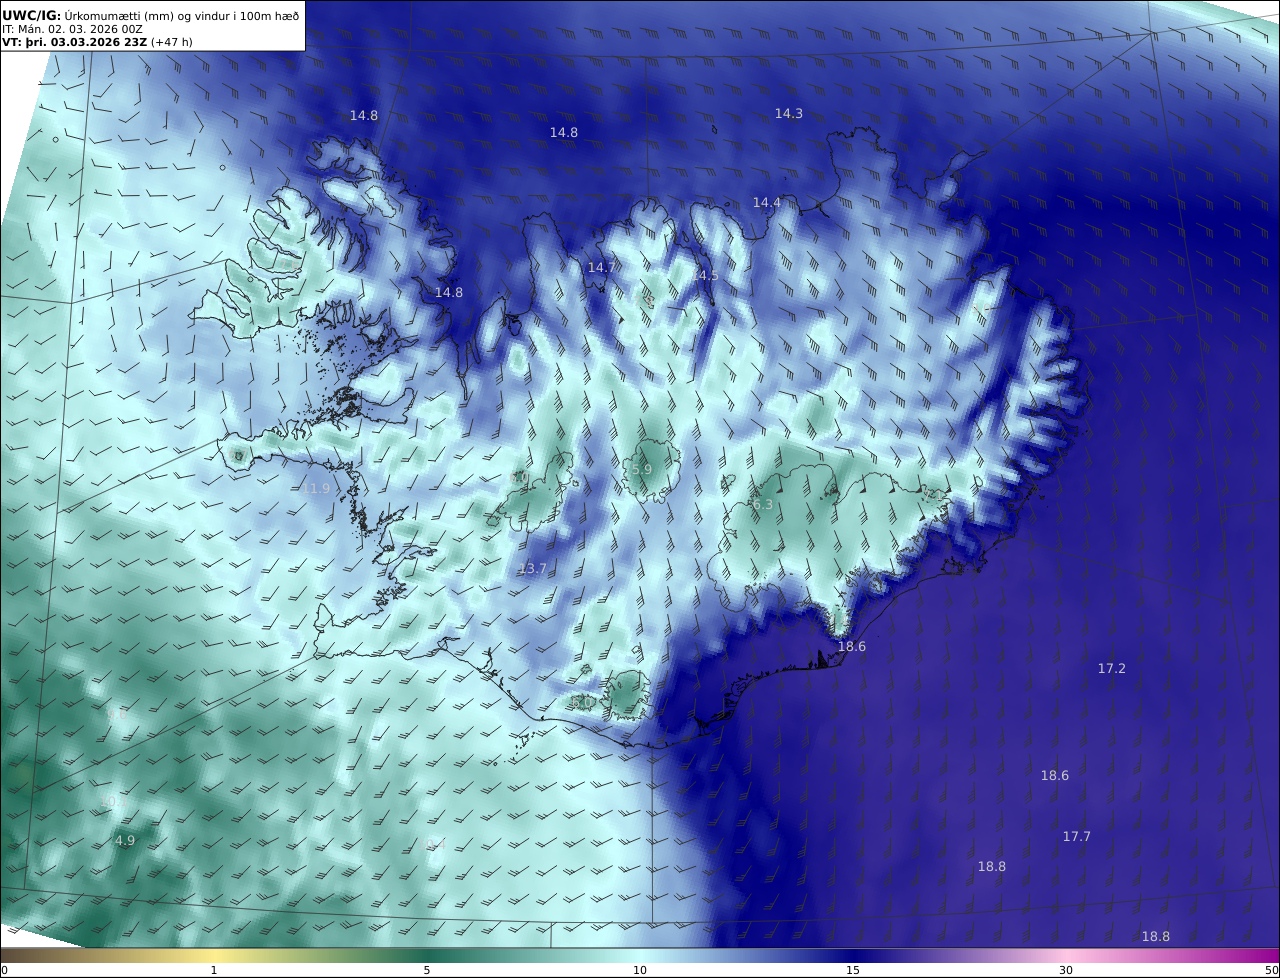Click the colorbar tick label 50
Screen dimensions: 1280x978
(x=1272, y=970)
